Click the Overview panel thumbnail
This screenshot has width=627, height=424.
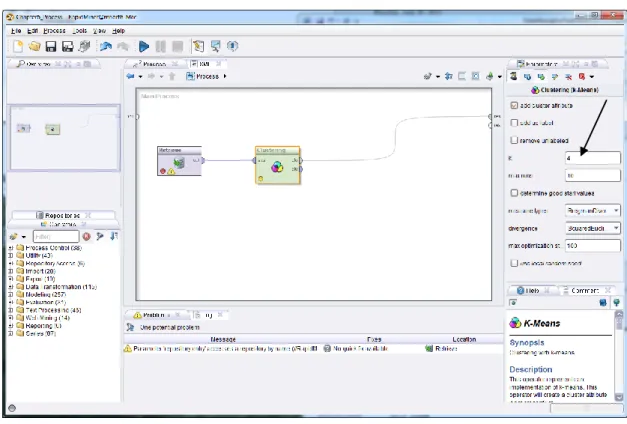point(65,138)
